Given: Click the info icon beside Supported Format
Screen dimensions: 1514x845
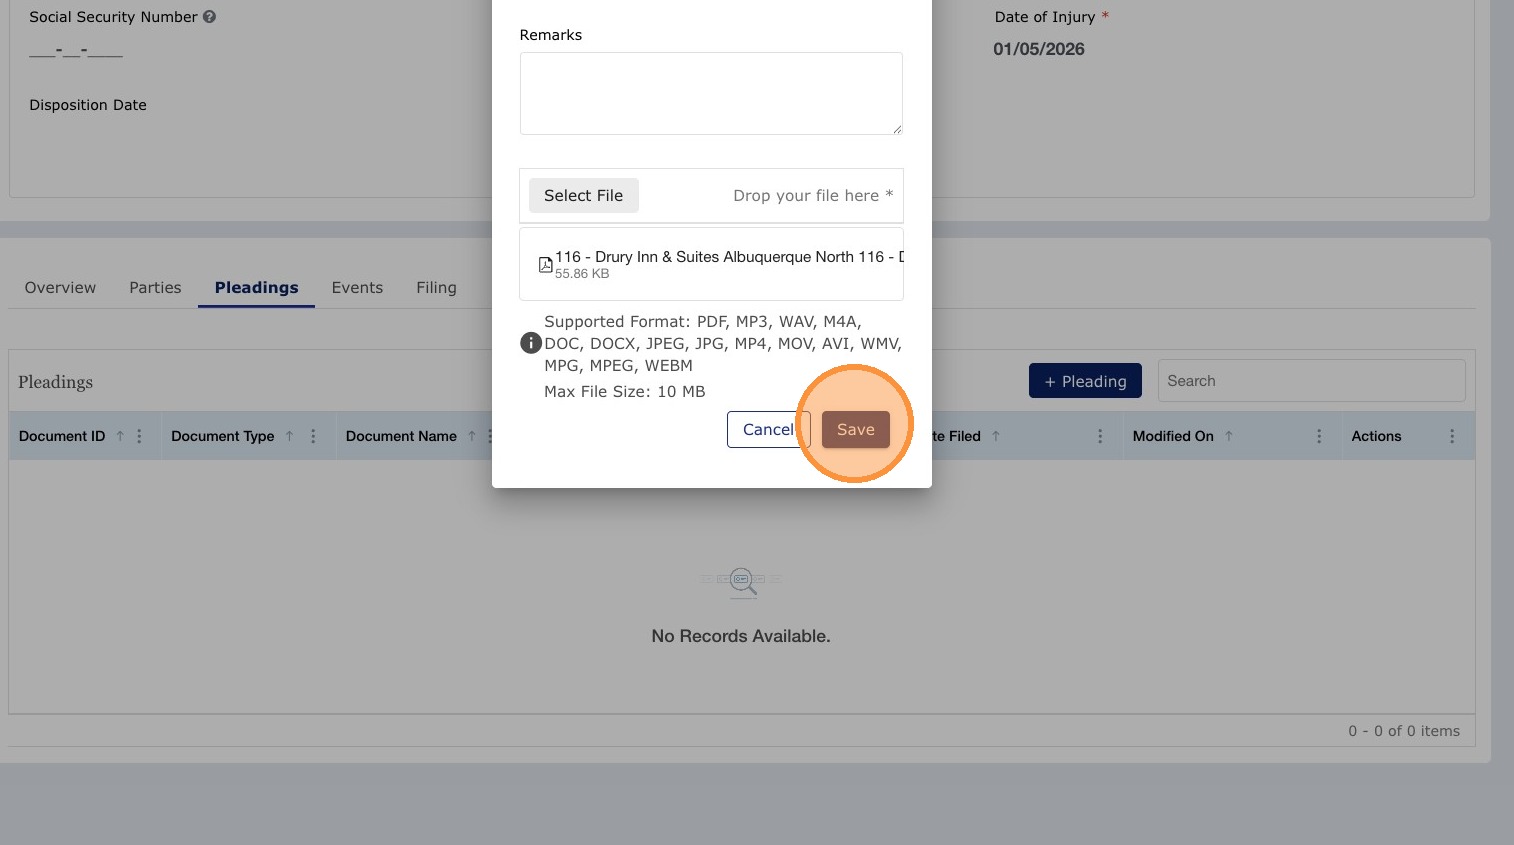Looking at the screenshot, I should pyautogui.click(x=531, y=343).
